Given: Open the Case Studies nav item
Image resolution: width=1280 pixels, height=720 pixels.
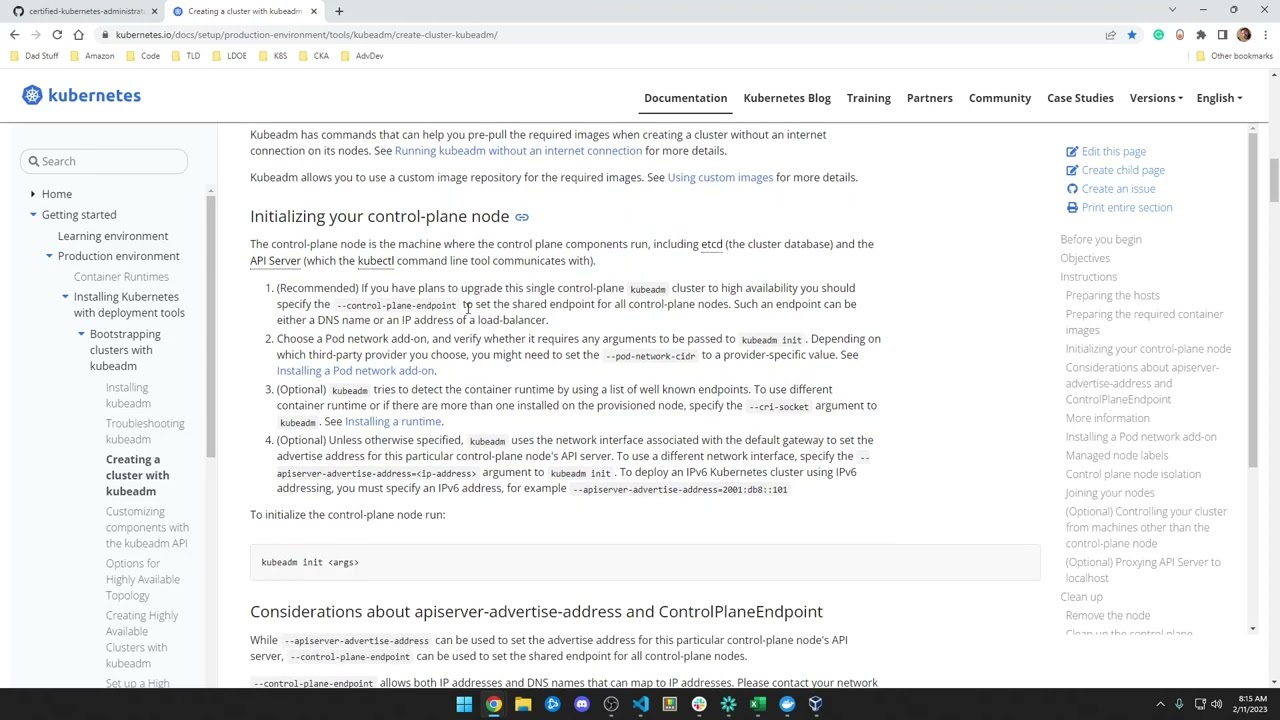Looking at the screenshot, I should click(x=1080, y=98).
